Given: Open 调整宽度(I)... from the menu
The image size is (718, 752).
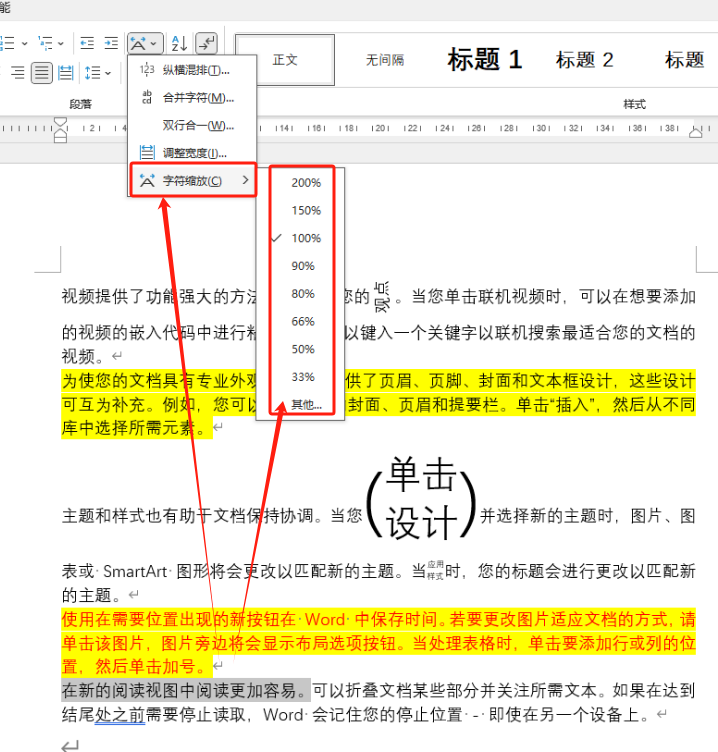Looking at the screenshot, I should tap(192, 153).
